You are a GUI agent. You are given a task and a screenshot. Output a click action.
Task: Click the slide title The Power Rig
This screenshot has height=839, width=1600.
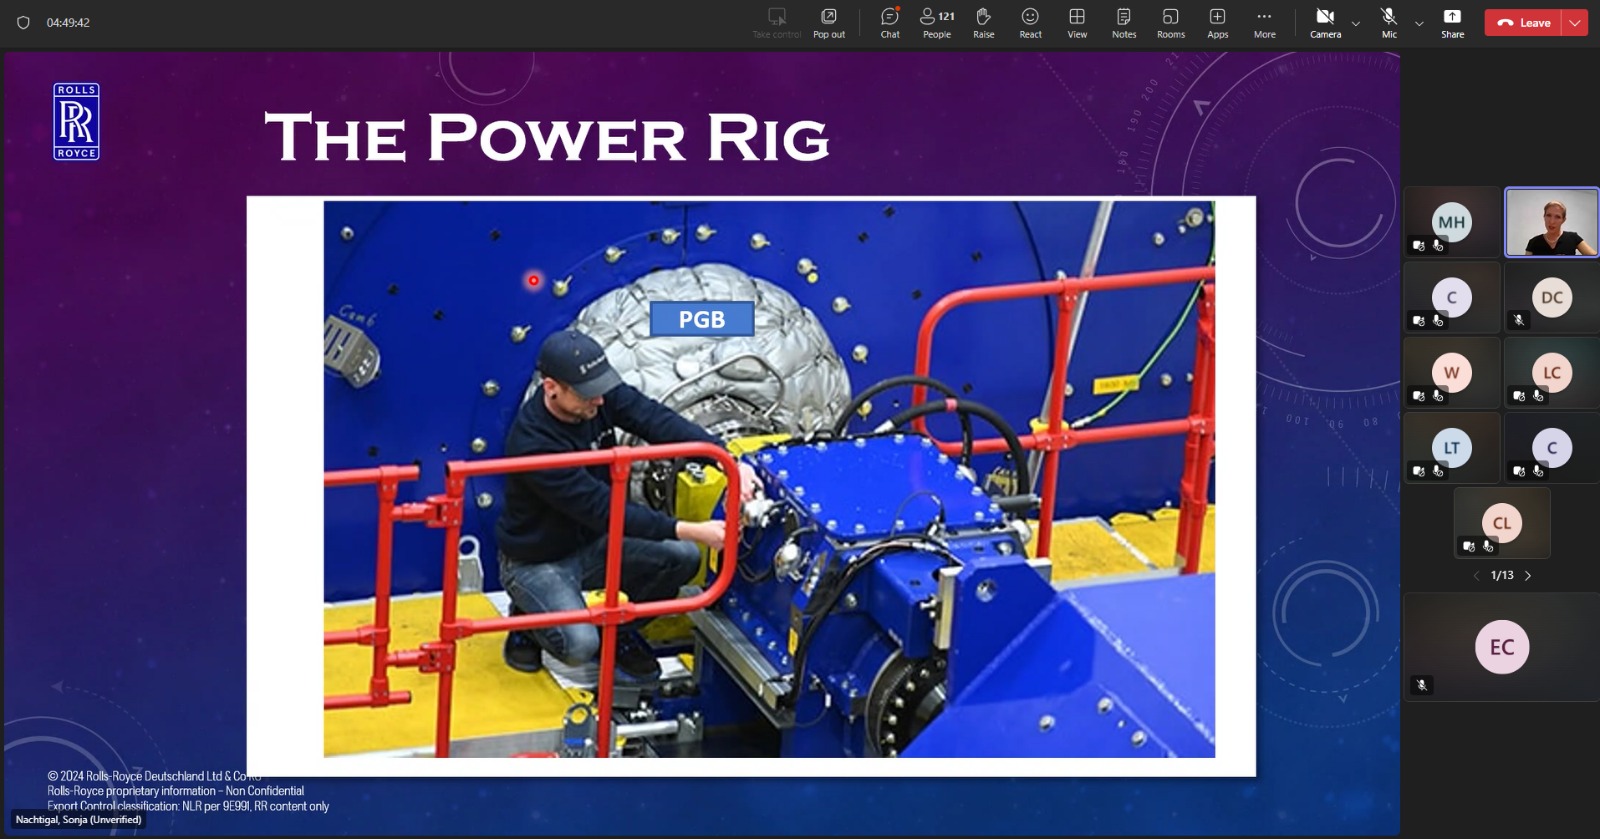pyautogui.click(x=547, y=137)
